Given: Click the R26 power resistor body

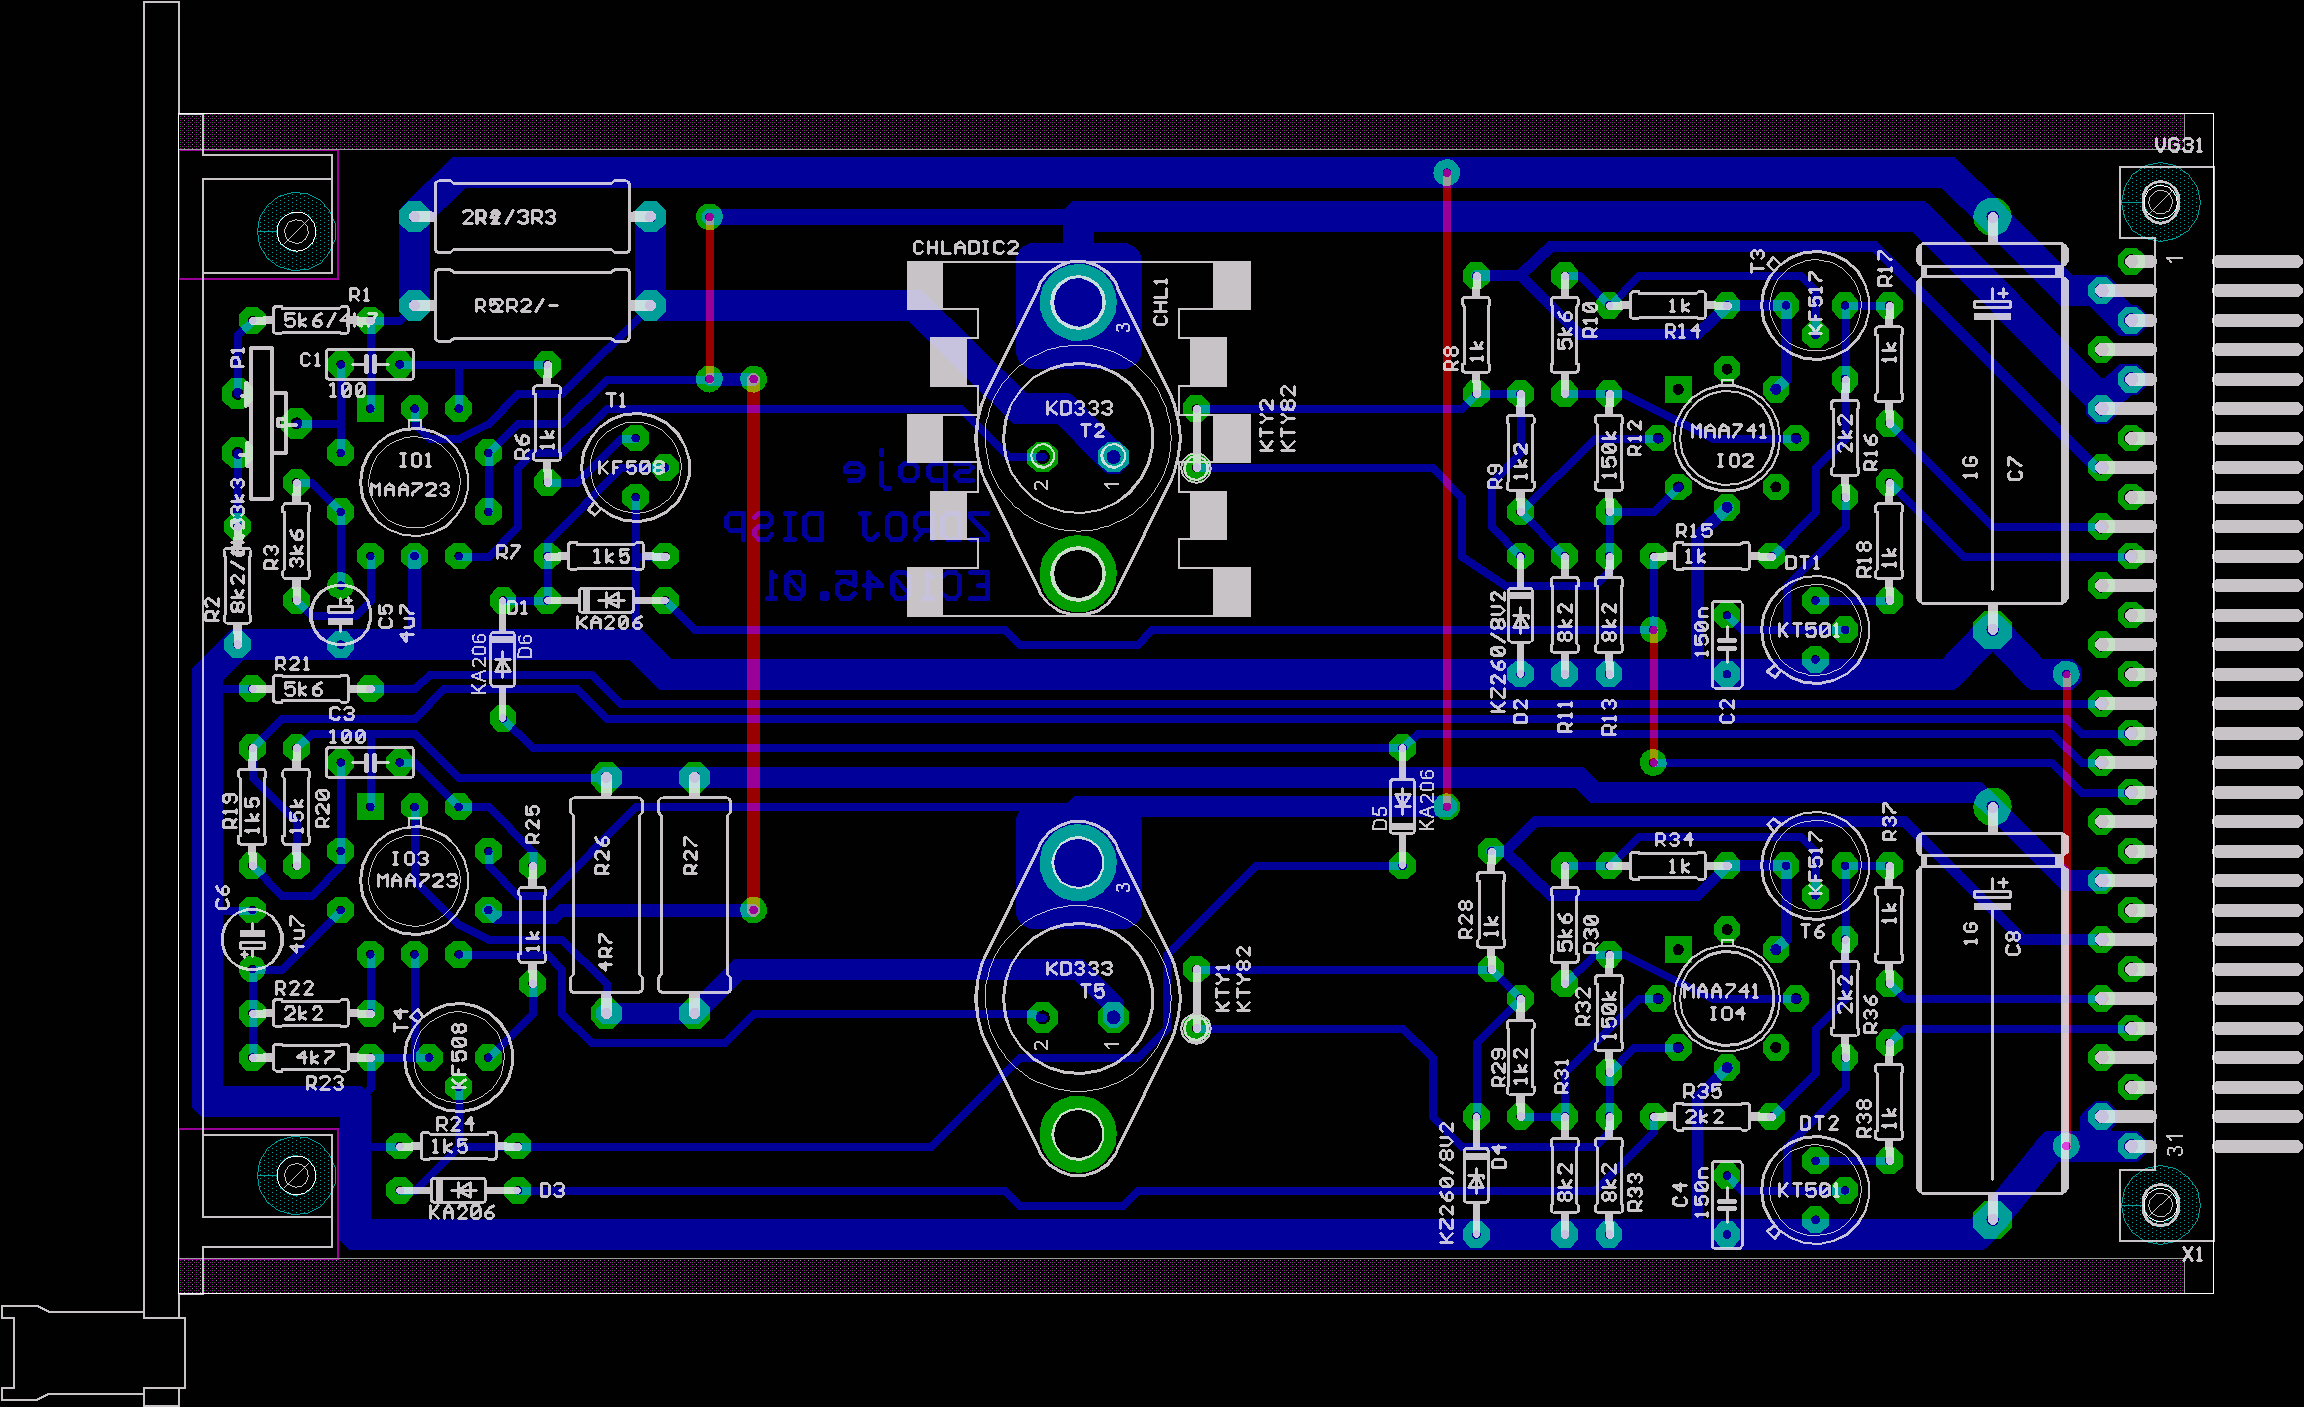Looking at the screenshot, I should coord(605,894).
